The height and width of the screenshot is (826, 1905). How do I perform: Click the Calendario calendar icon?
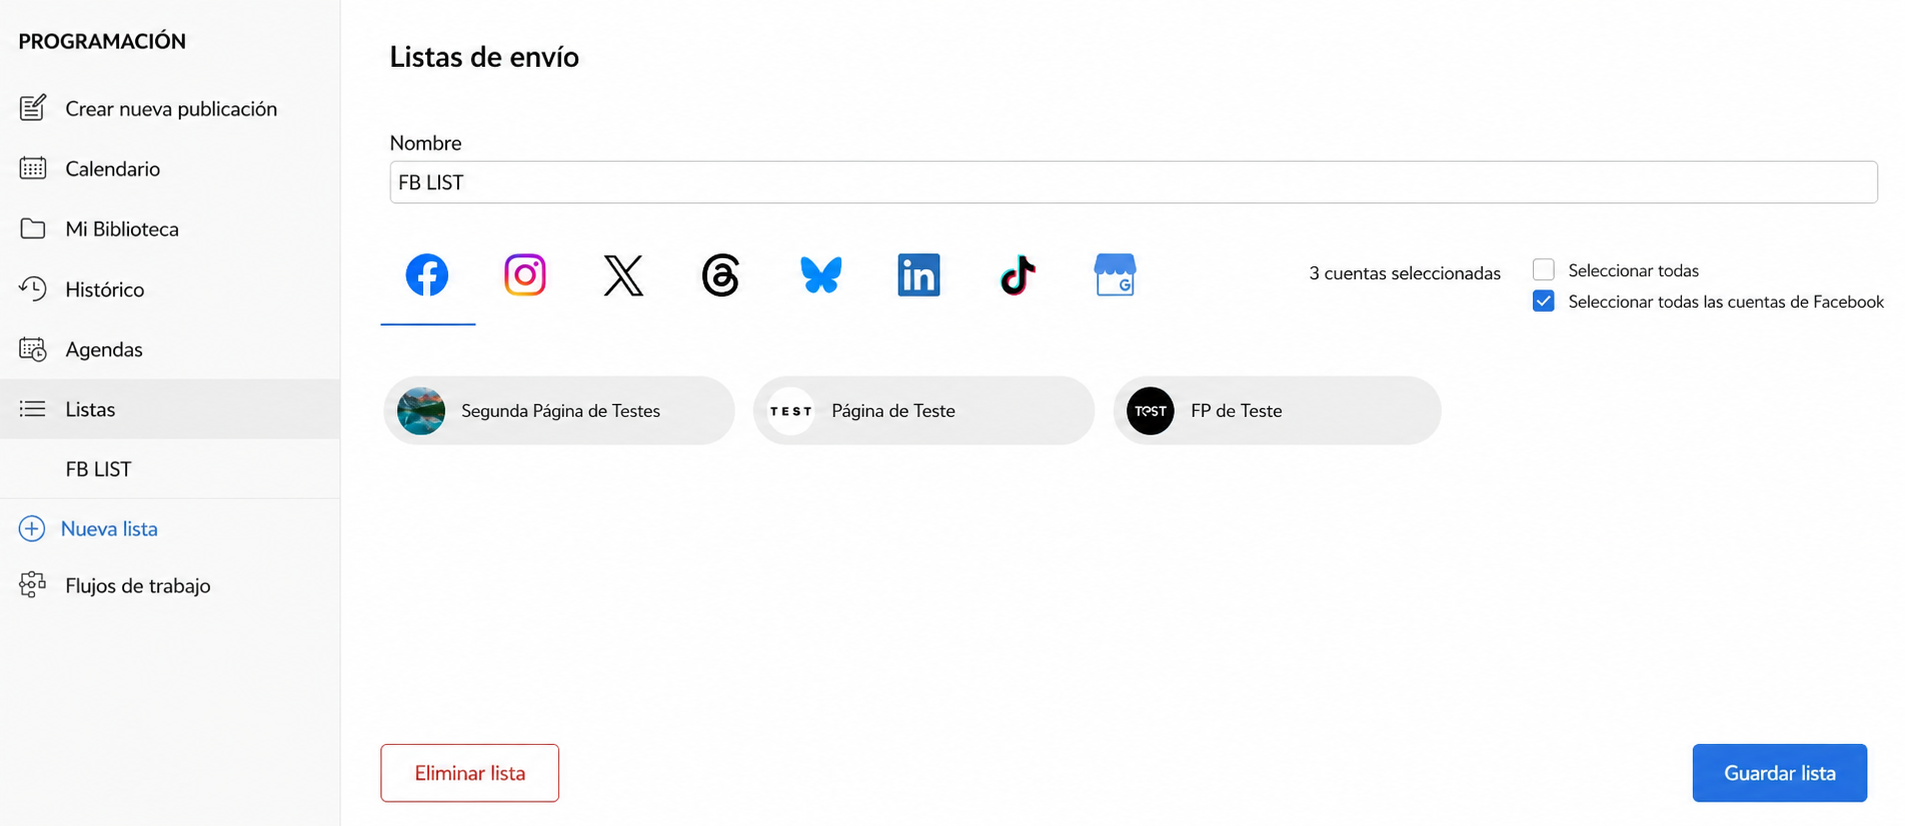coord(33,168)
